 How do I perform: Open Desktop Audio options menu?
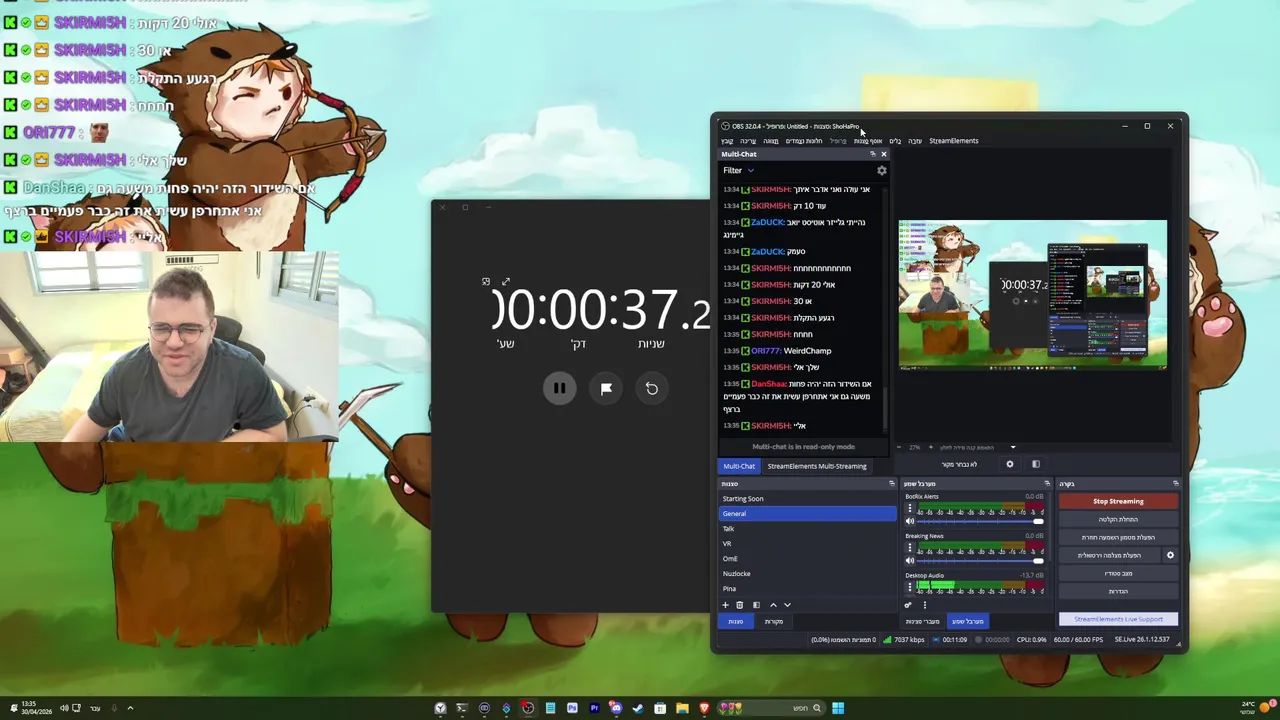click(910, 587)
